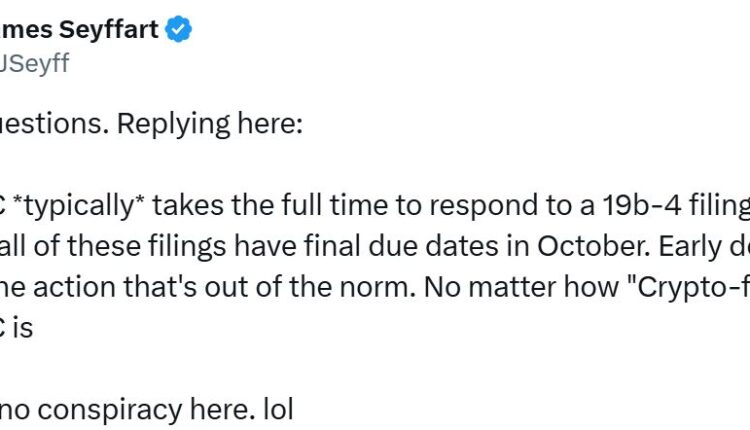Click the word 'lol' at tweet end

click(x=274, y=408)
